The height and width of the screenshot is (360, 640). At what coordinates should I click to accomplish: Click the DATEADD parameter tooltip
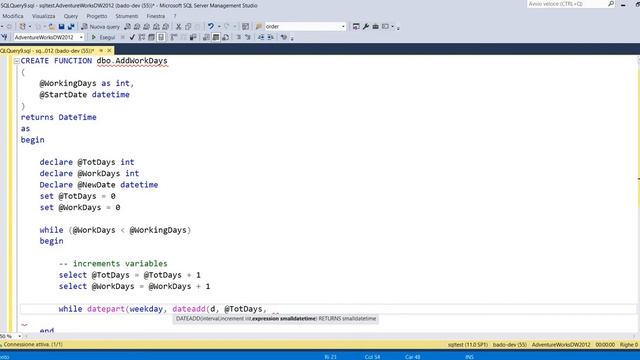tap(276, 318)
